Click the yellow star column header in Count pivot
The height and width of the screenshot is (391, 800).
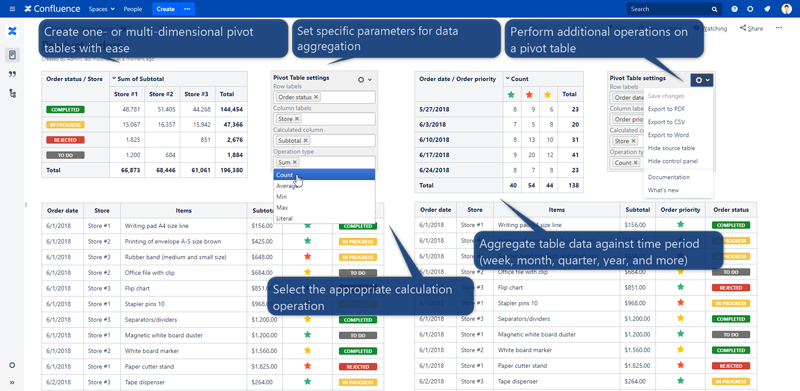[x=547, y=94]
